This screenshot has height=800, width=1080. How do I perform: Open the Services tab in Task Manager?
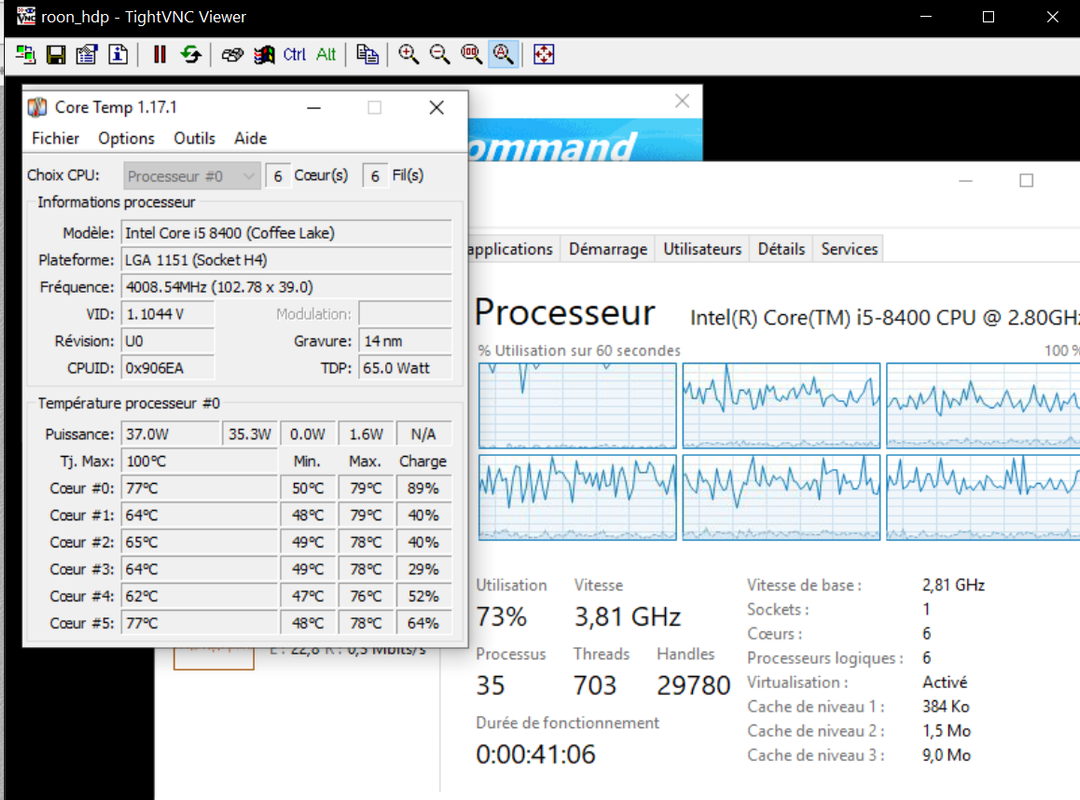(849, 249)
